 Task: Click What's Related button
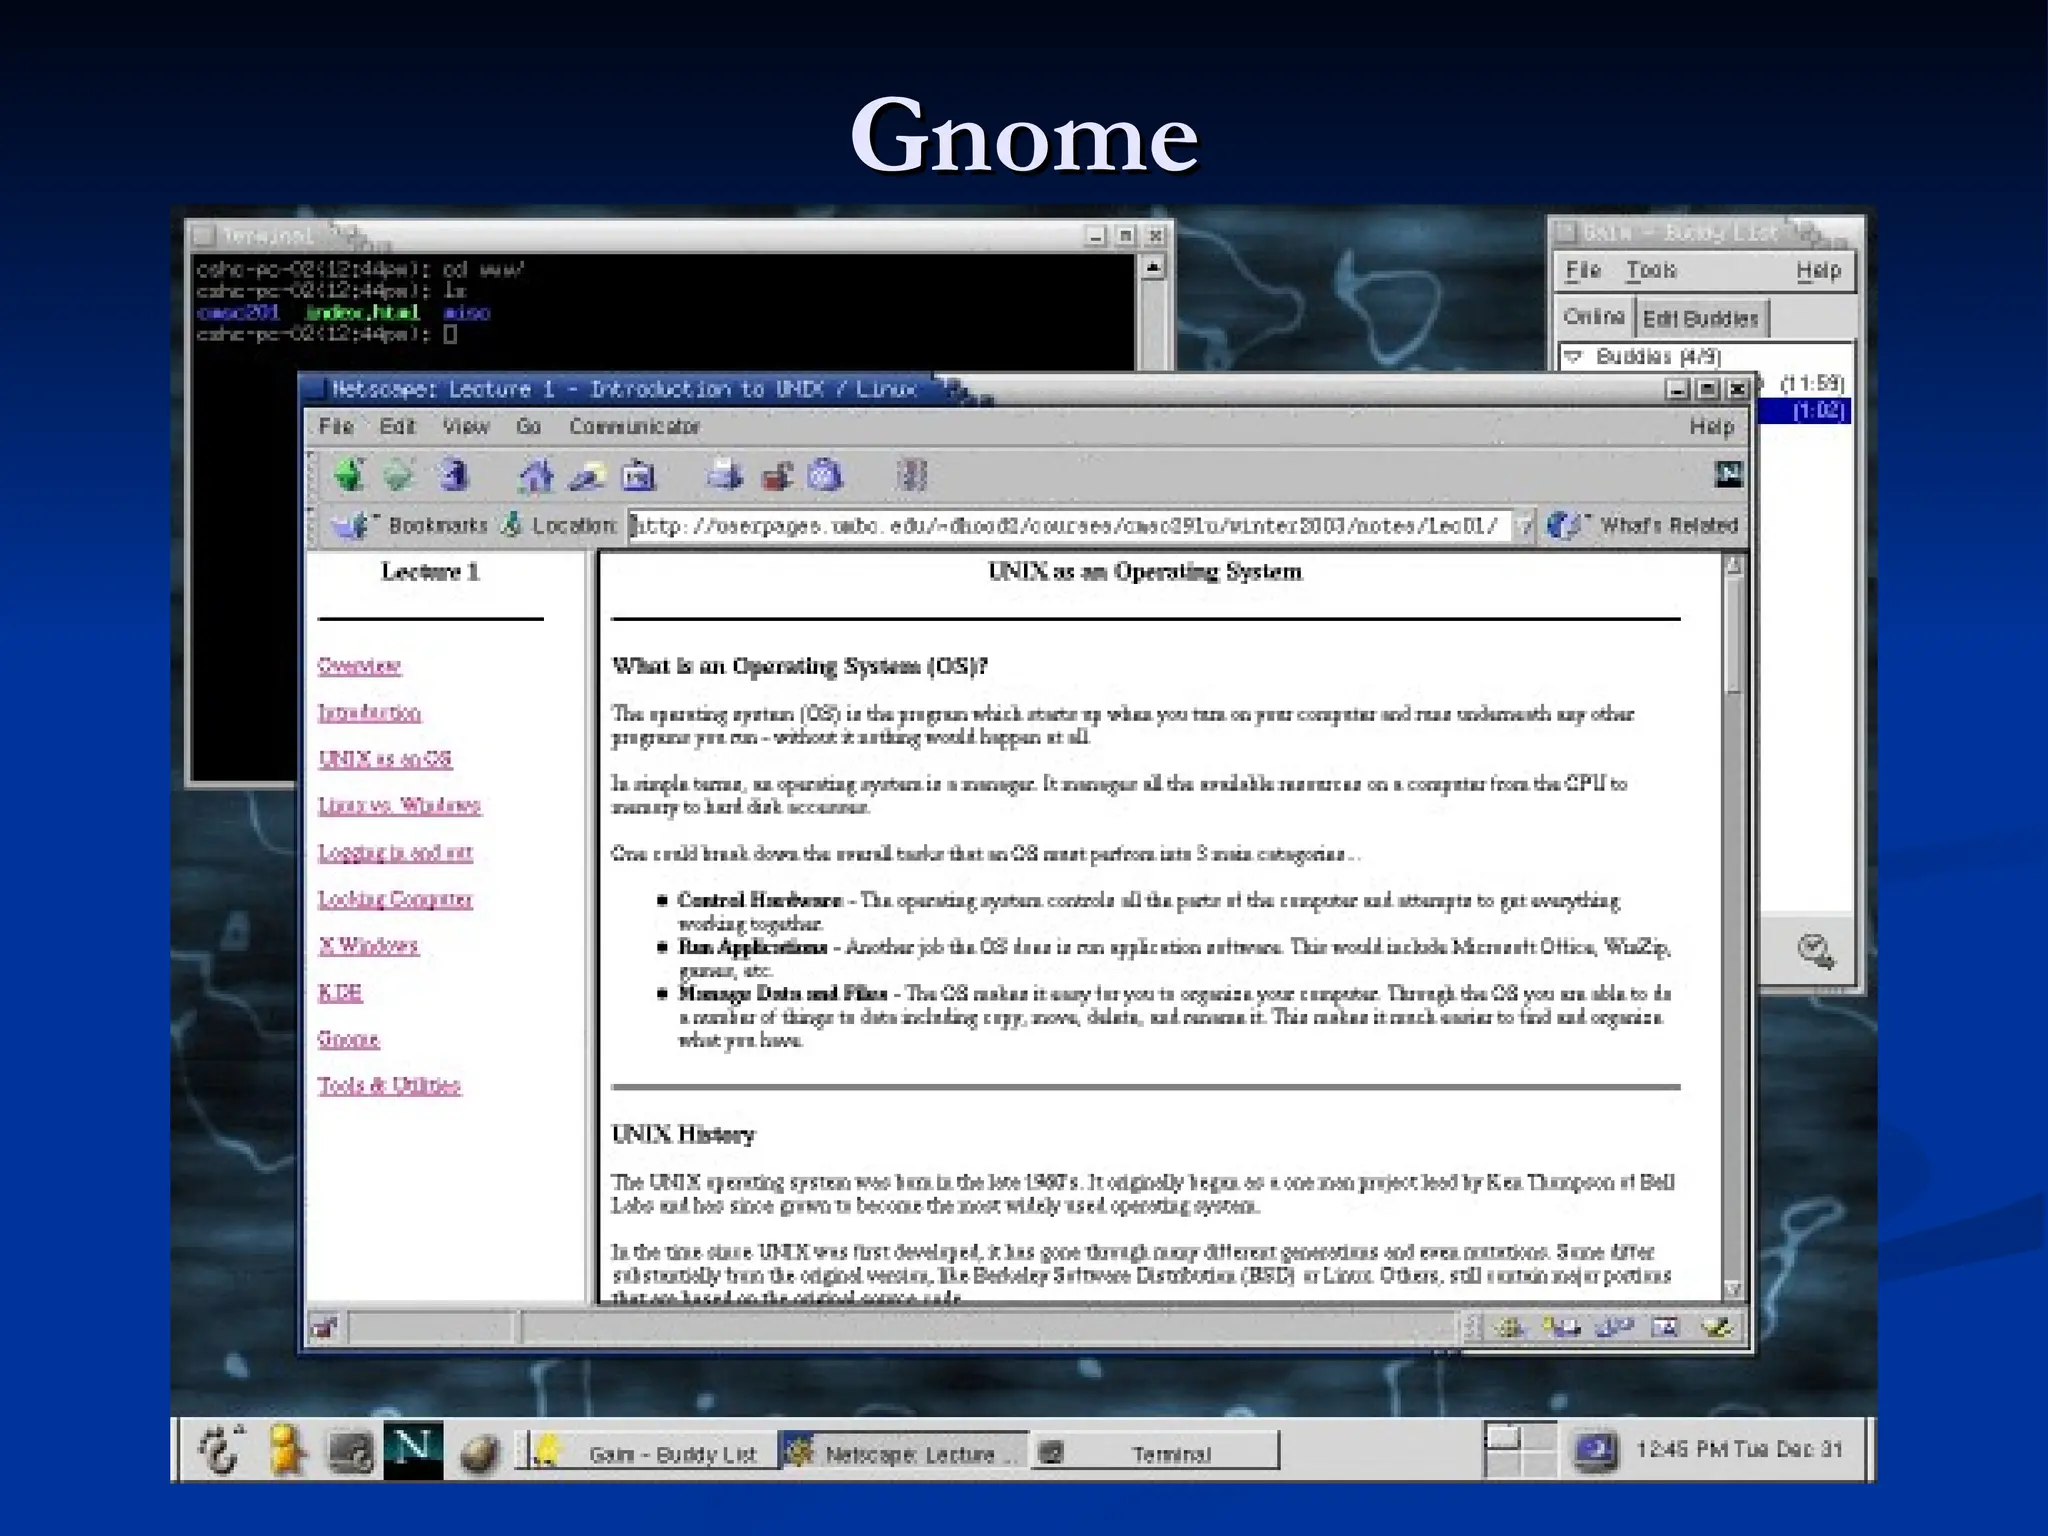[1648, 525]
